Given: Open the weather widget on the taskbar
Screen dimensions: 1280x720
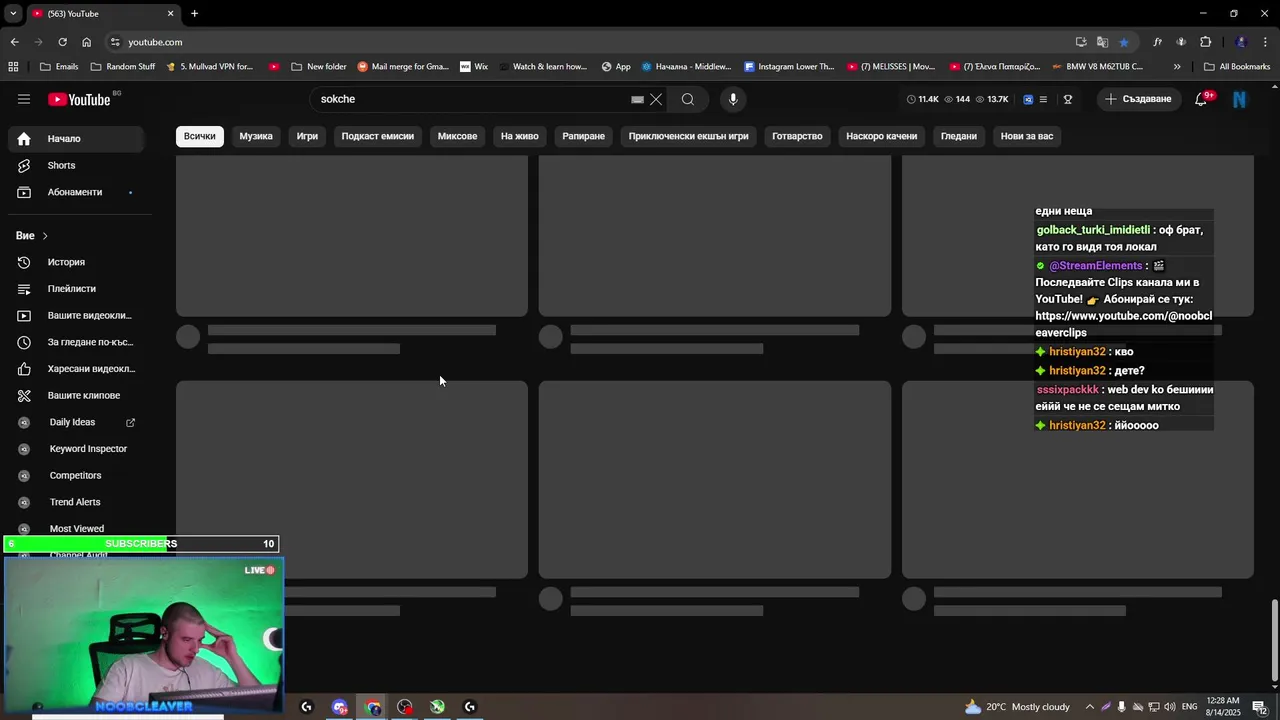Looking at the screenshot, I should click(1017, 707).
